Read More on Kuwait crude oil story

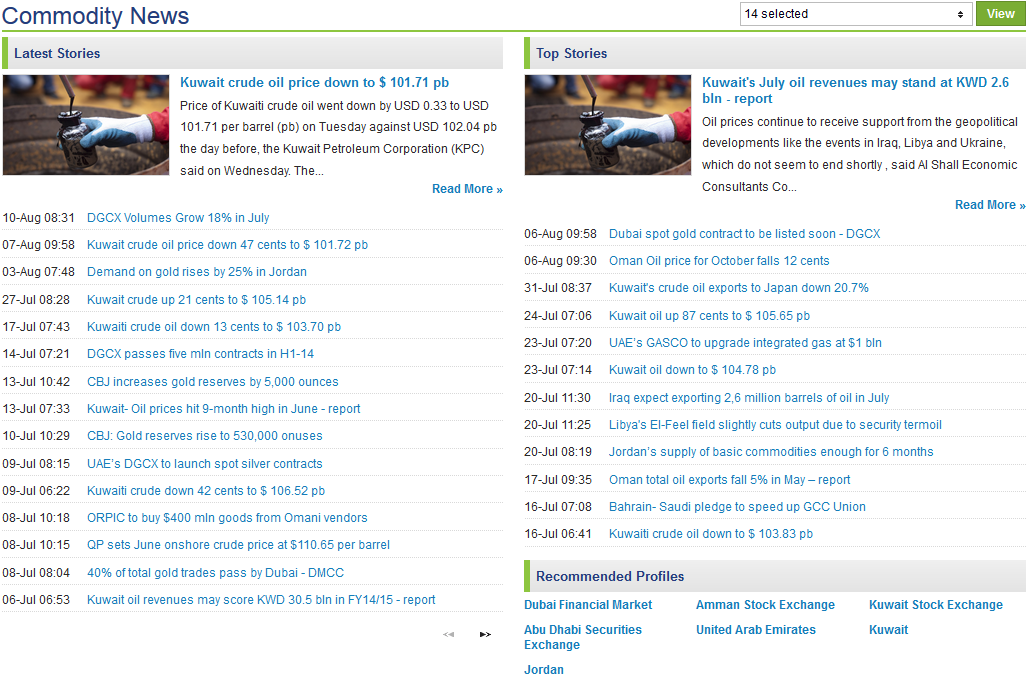click(x=467, y=189)
